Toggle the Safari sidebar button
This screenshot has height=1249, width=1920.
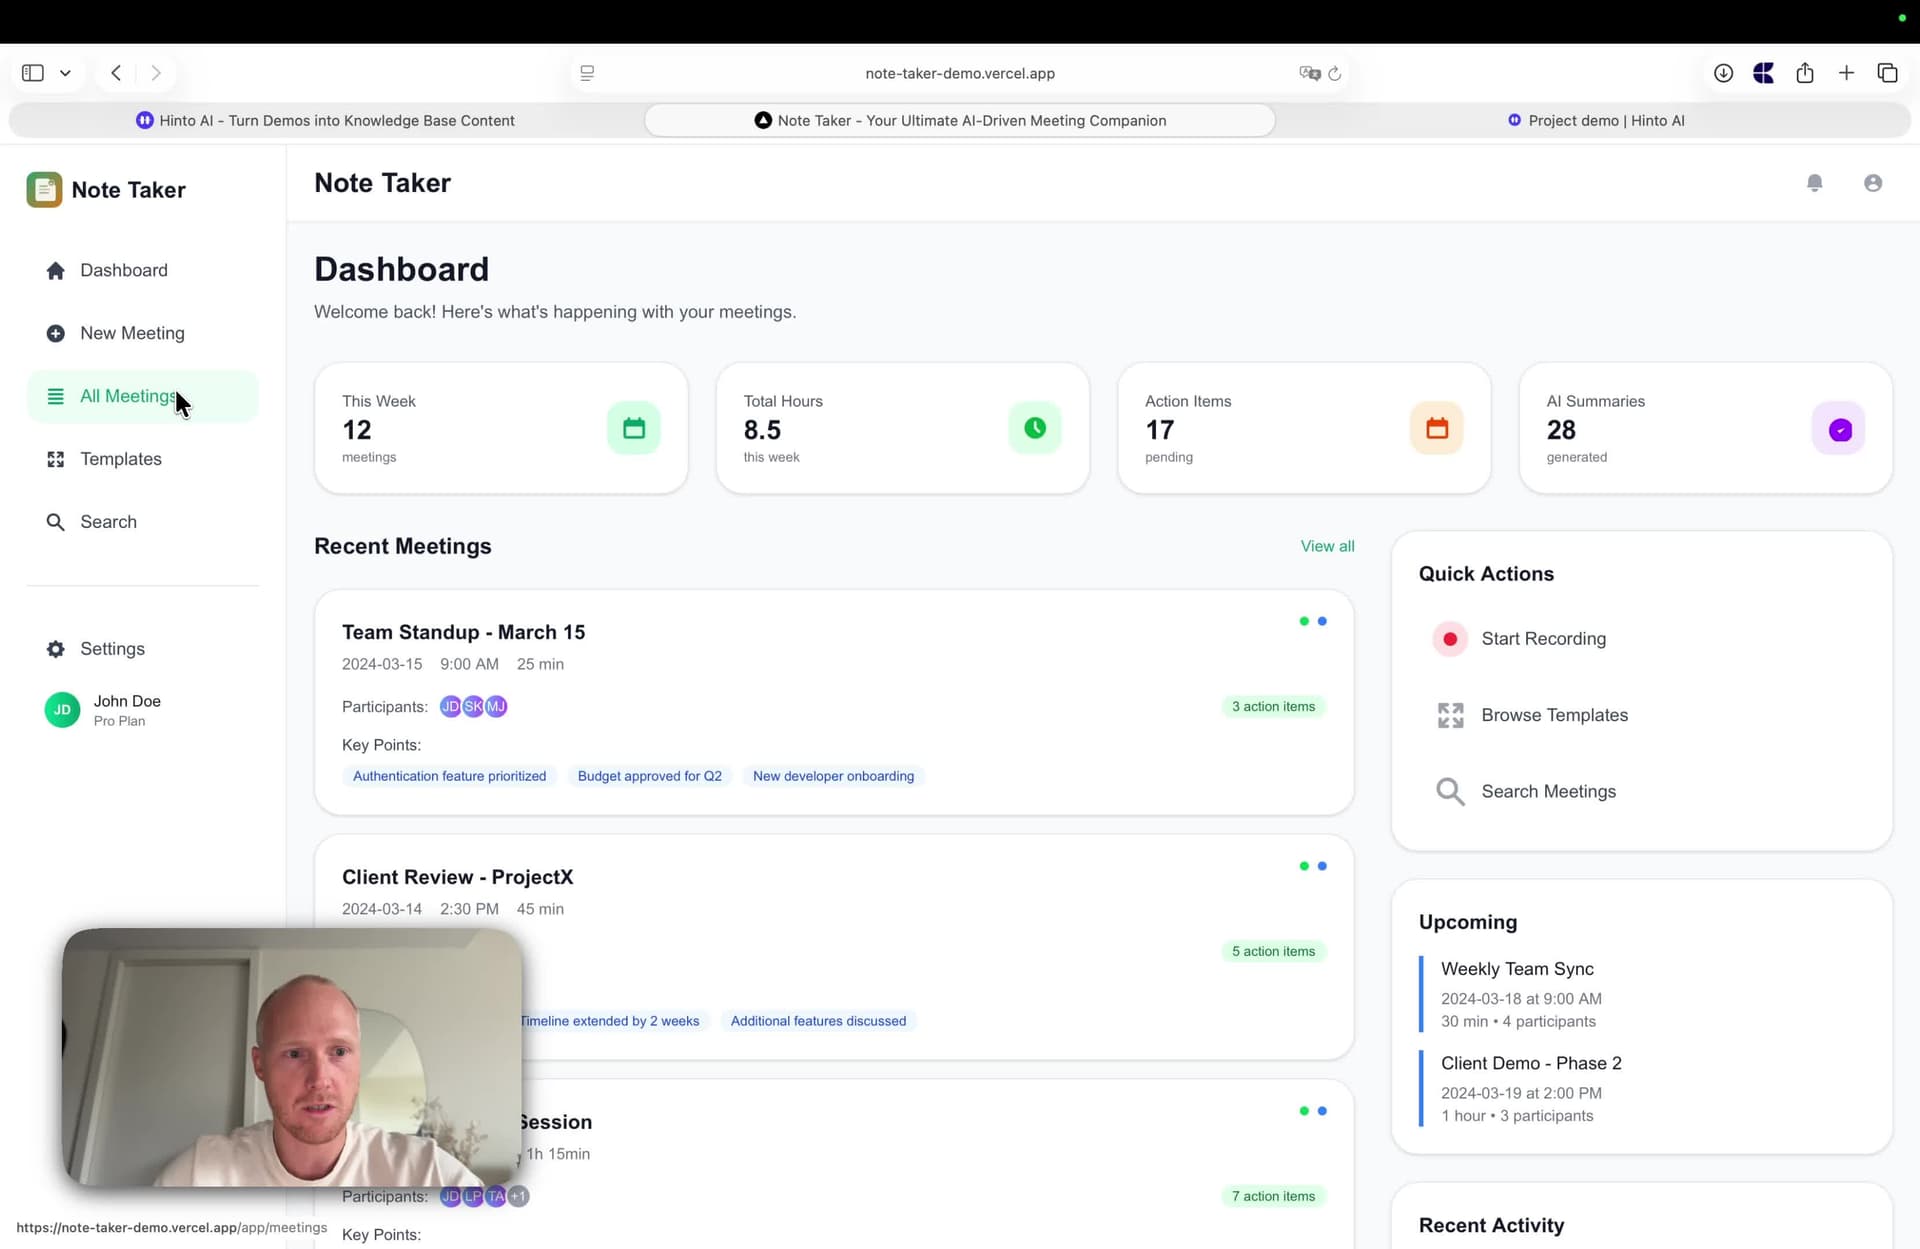[x=33, y=73]
